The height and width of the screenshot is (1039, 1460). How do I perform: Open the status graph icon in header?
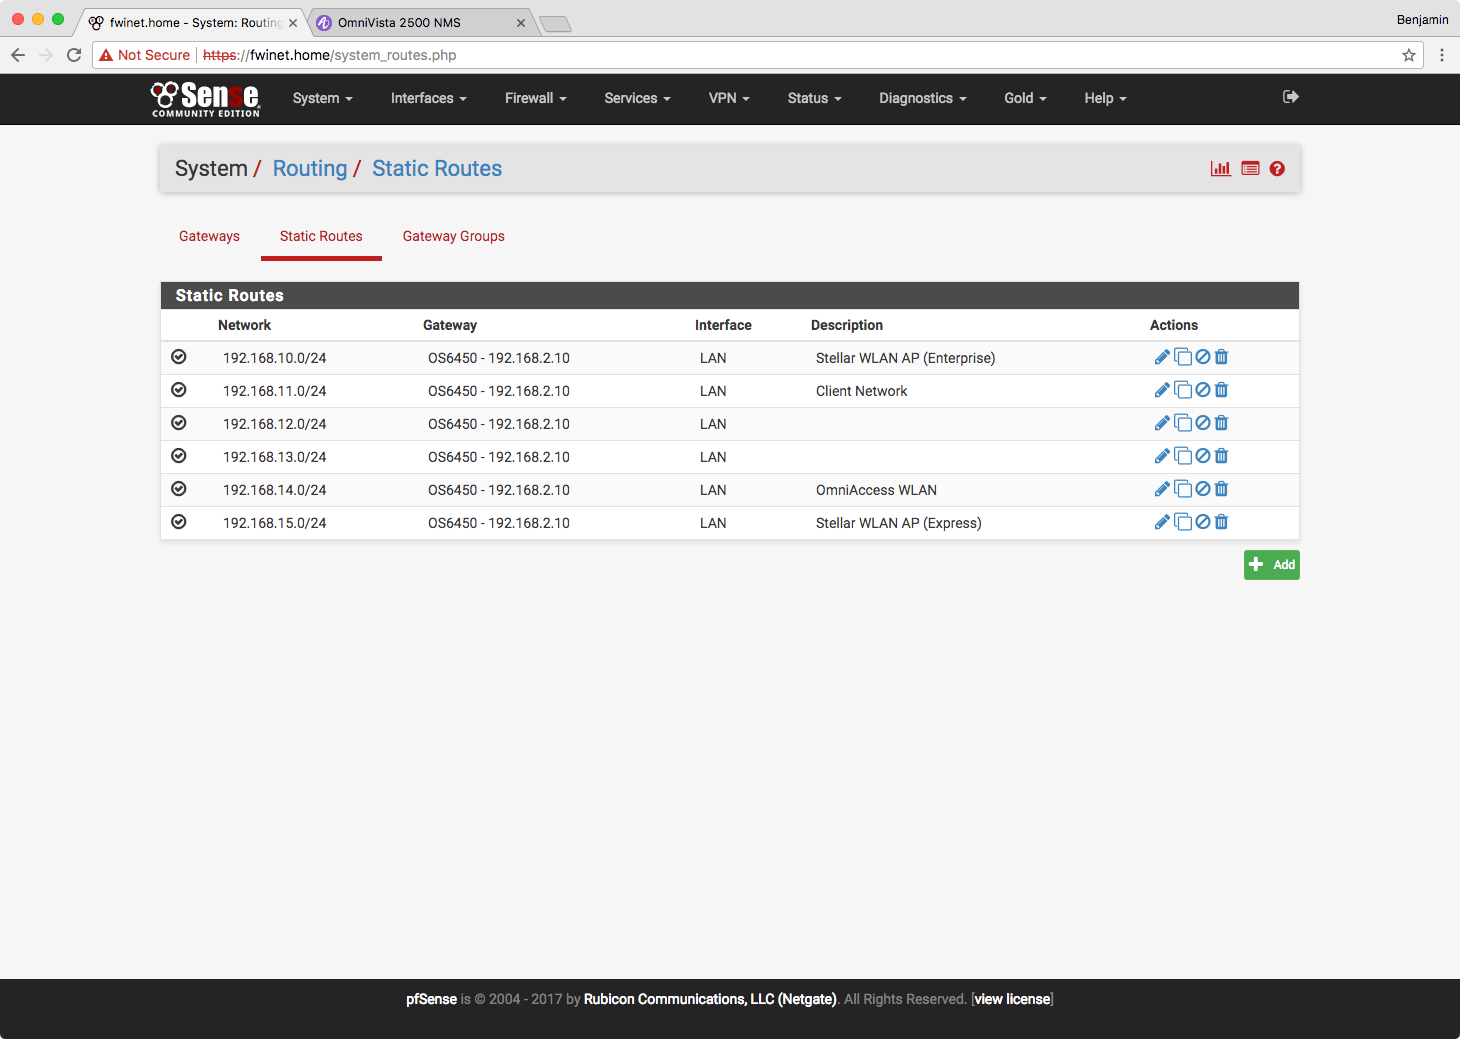[x=1220, y=169]
